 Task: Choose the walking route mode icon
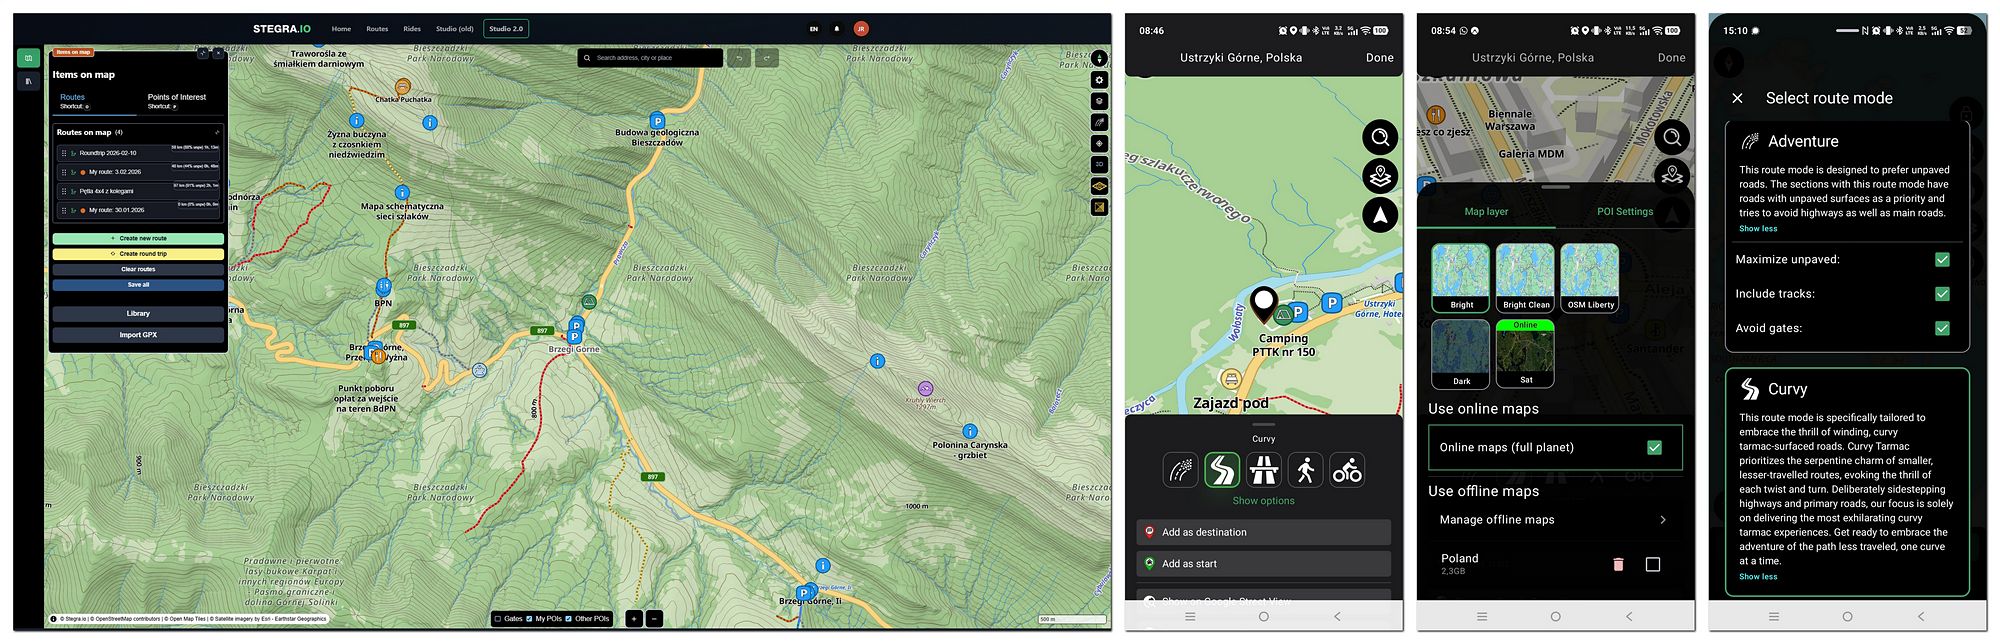[x=1305, y=470]
